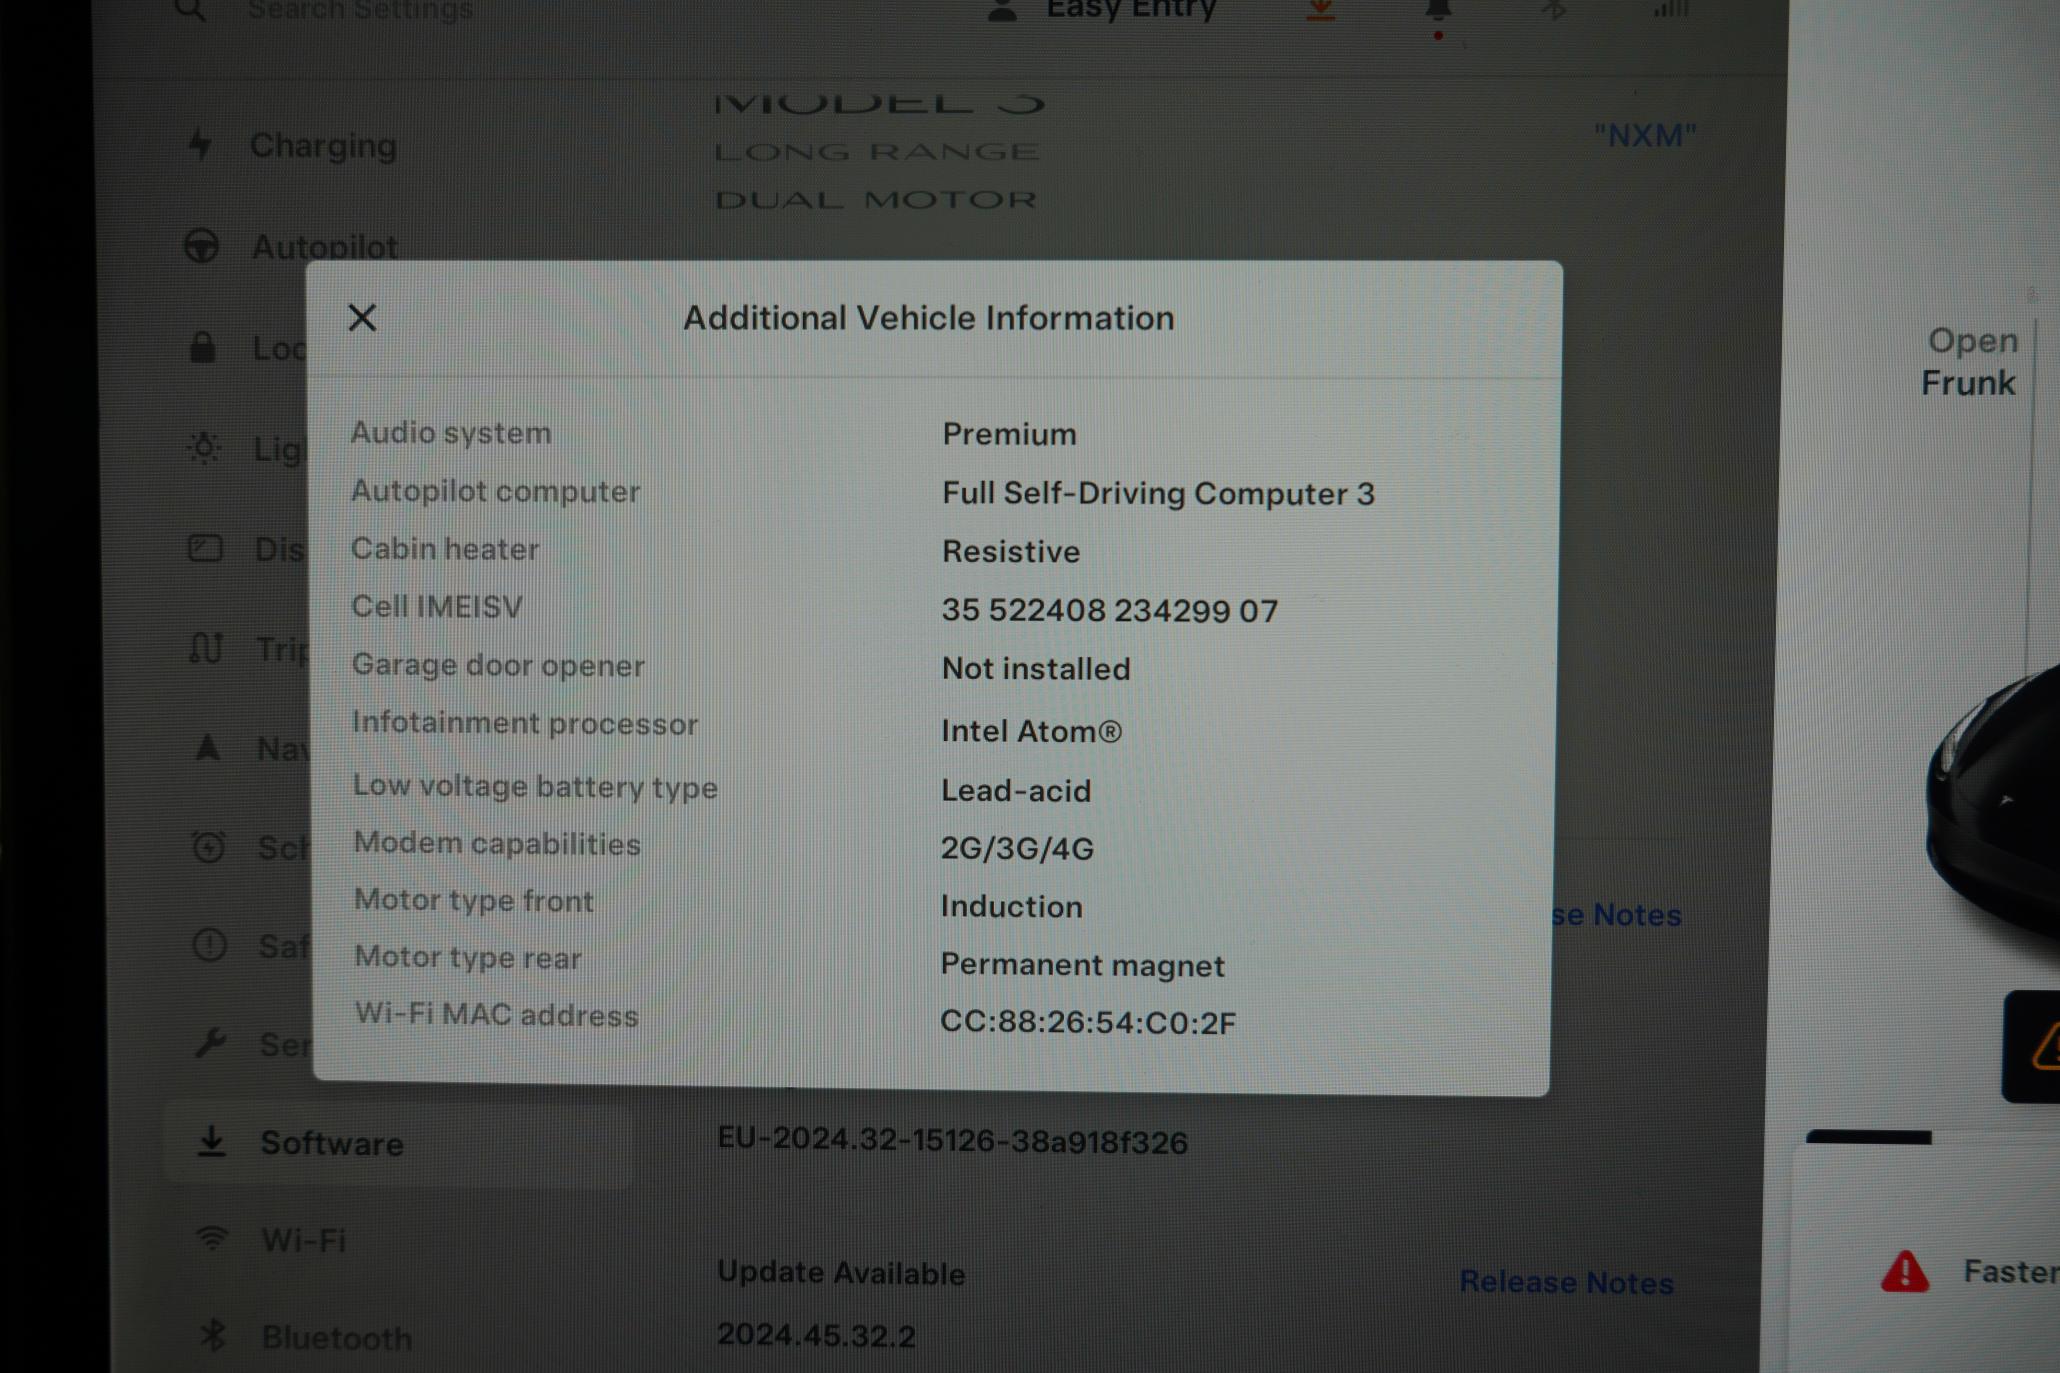2060x1373 pixels.
Task: Click the Search Settings field
Action: pyautogui.click(x=360, y=10)
